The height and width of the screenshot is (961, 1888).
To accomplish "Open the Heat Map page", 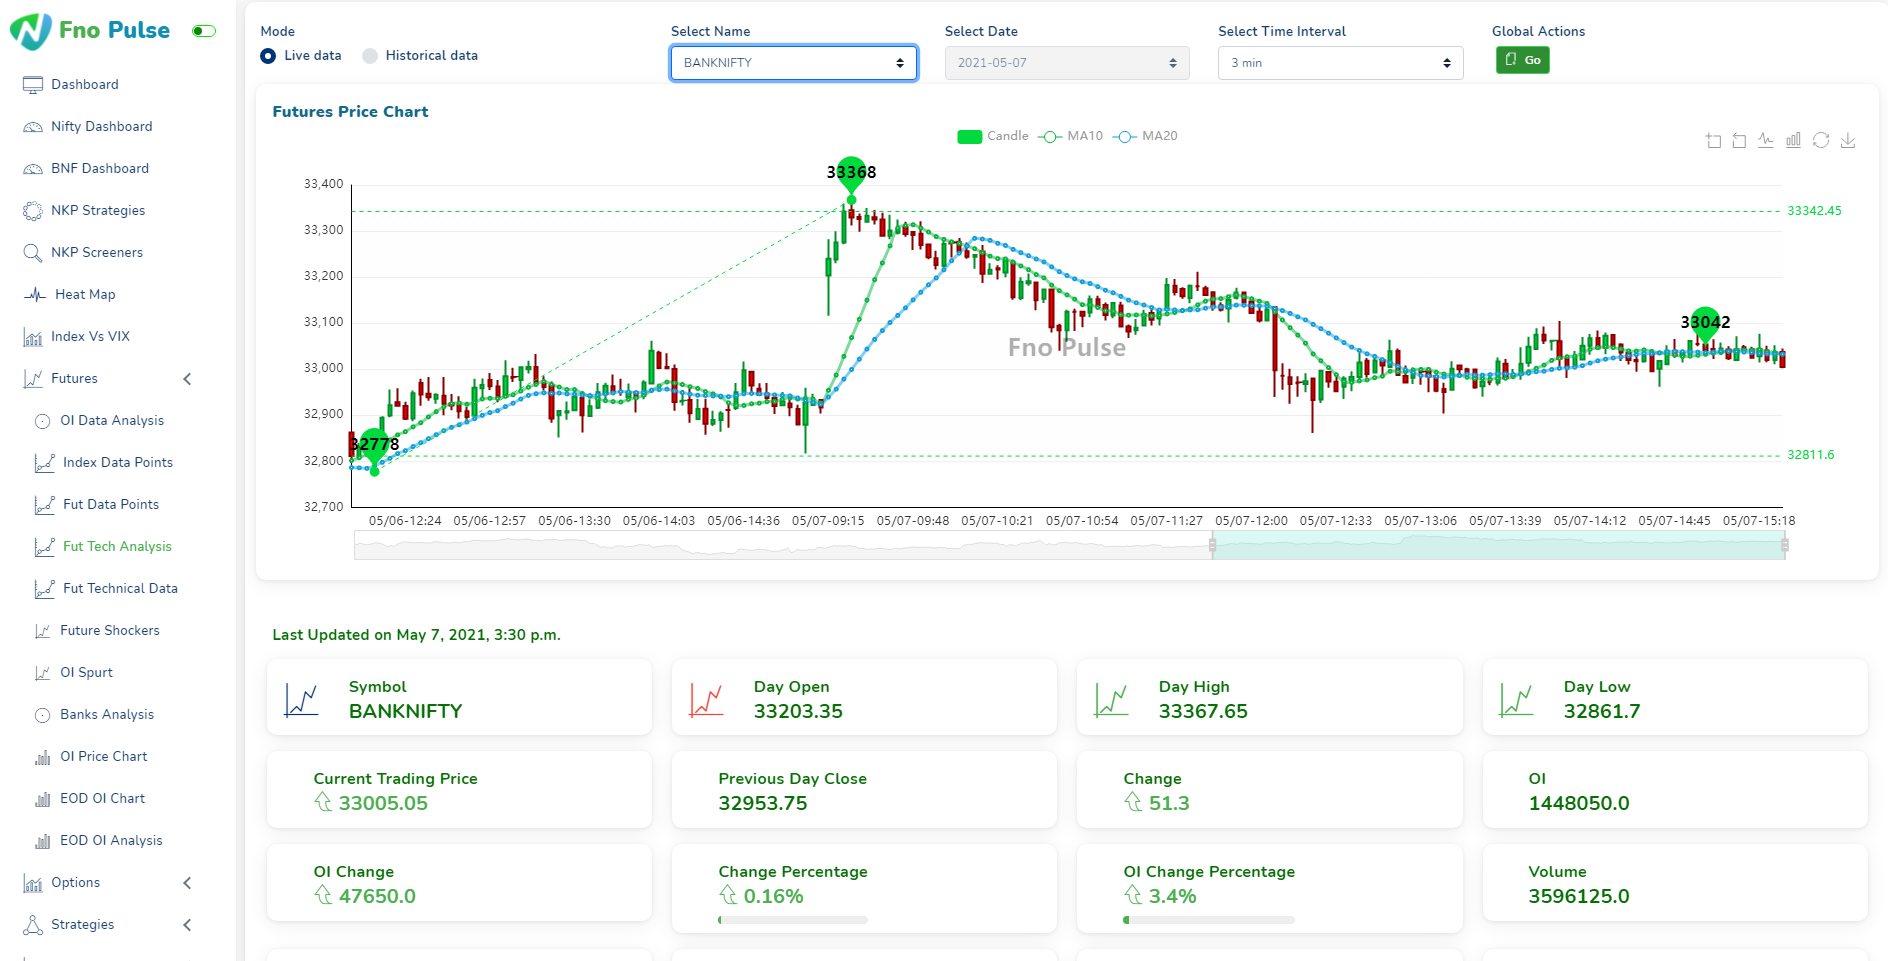I will pyautogui.click(x=85, y=295).
